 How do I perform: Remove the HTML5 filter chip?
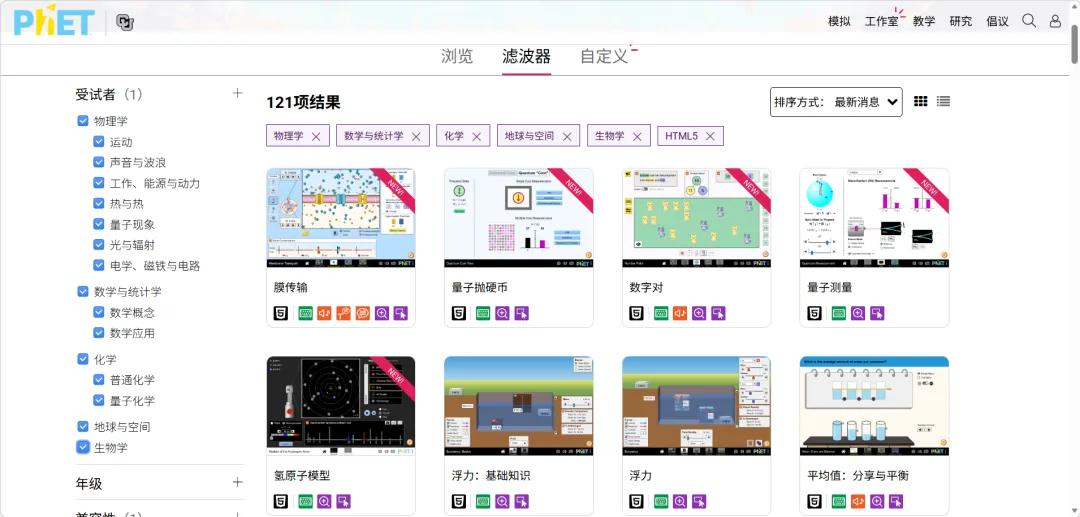tap(710, 136)
